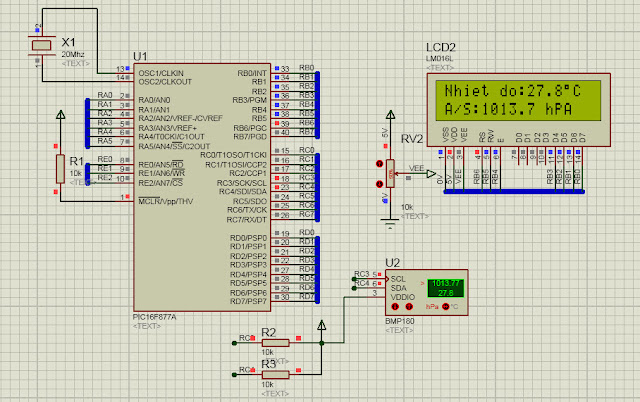
Task: Click the <TEXT> placeholder under BMP180
Action: click(x=399, y=330)
